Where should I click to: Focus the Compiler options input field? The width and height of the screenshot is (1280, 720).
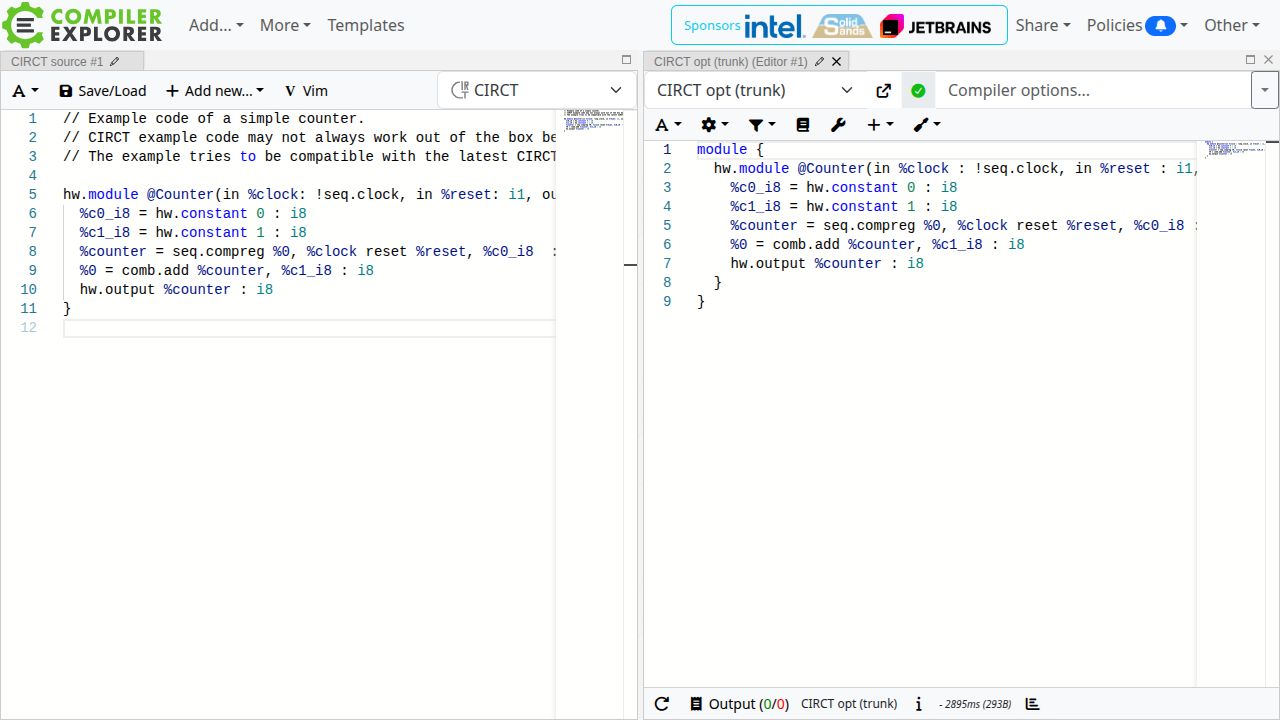click(1093, 90)
